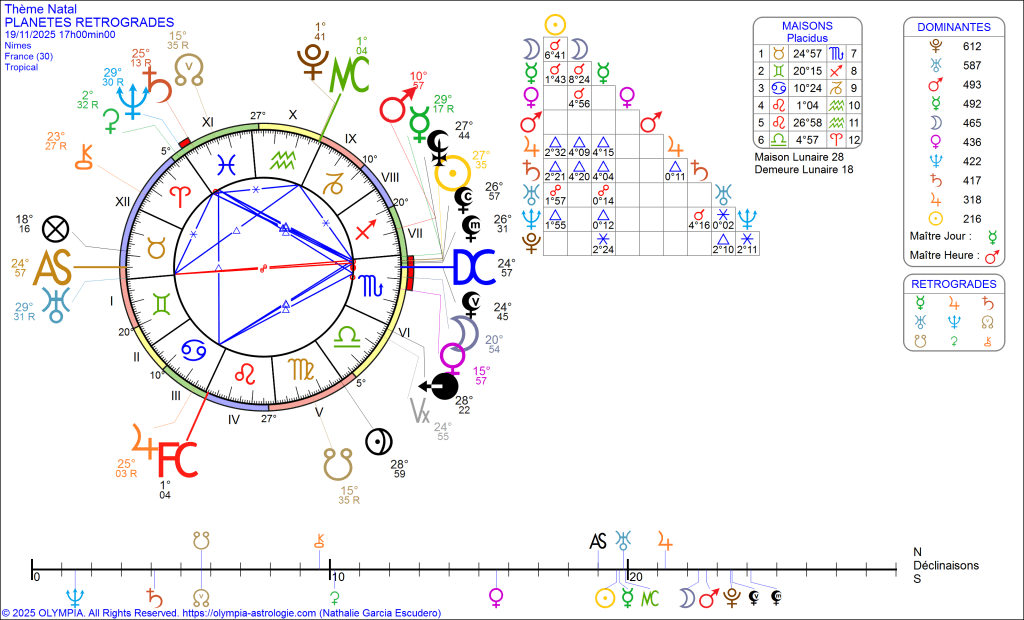This screenshot has width=1024, height=620.
Task: Select the 0°02 cell in the aspect grid
Action: tap(721, 225)
